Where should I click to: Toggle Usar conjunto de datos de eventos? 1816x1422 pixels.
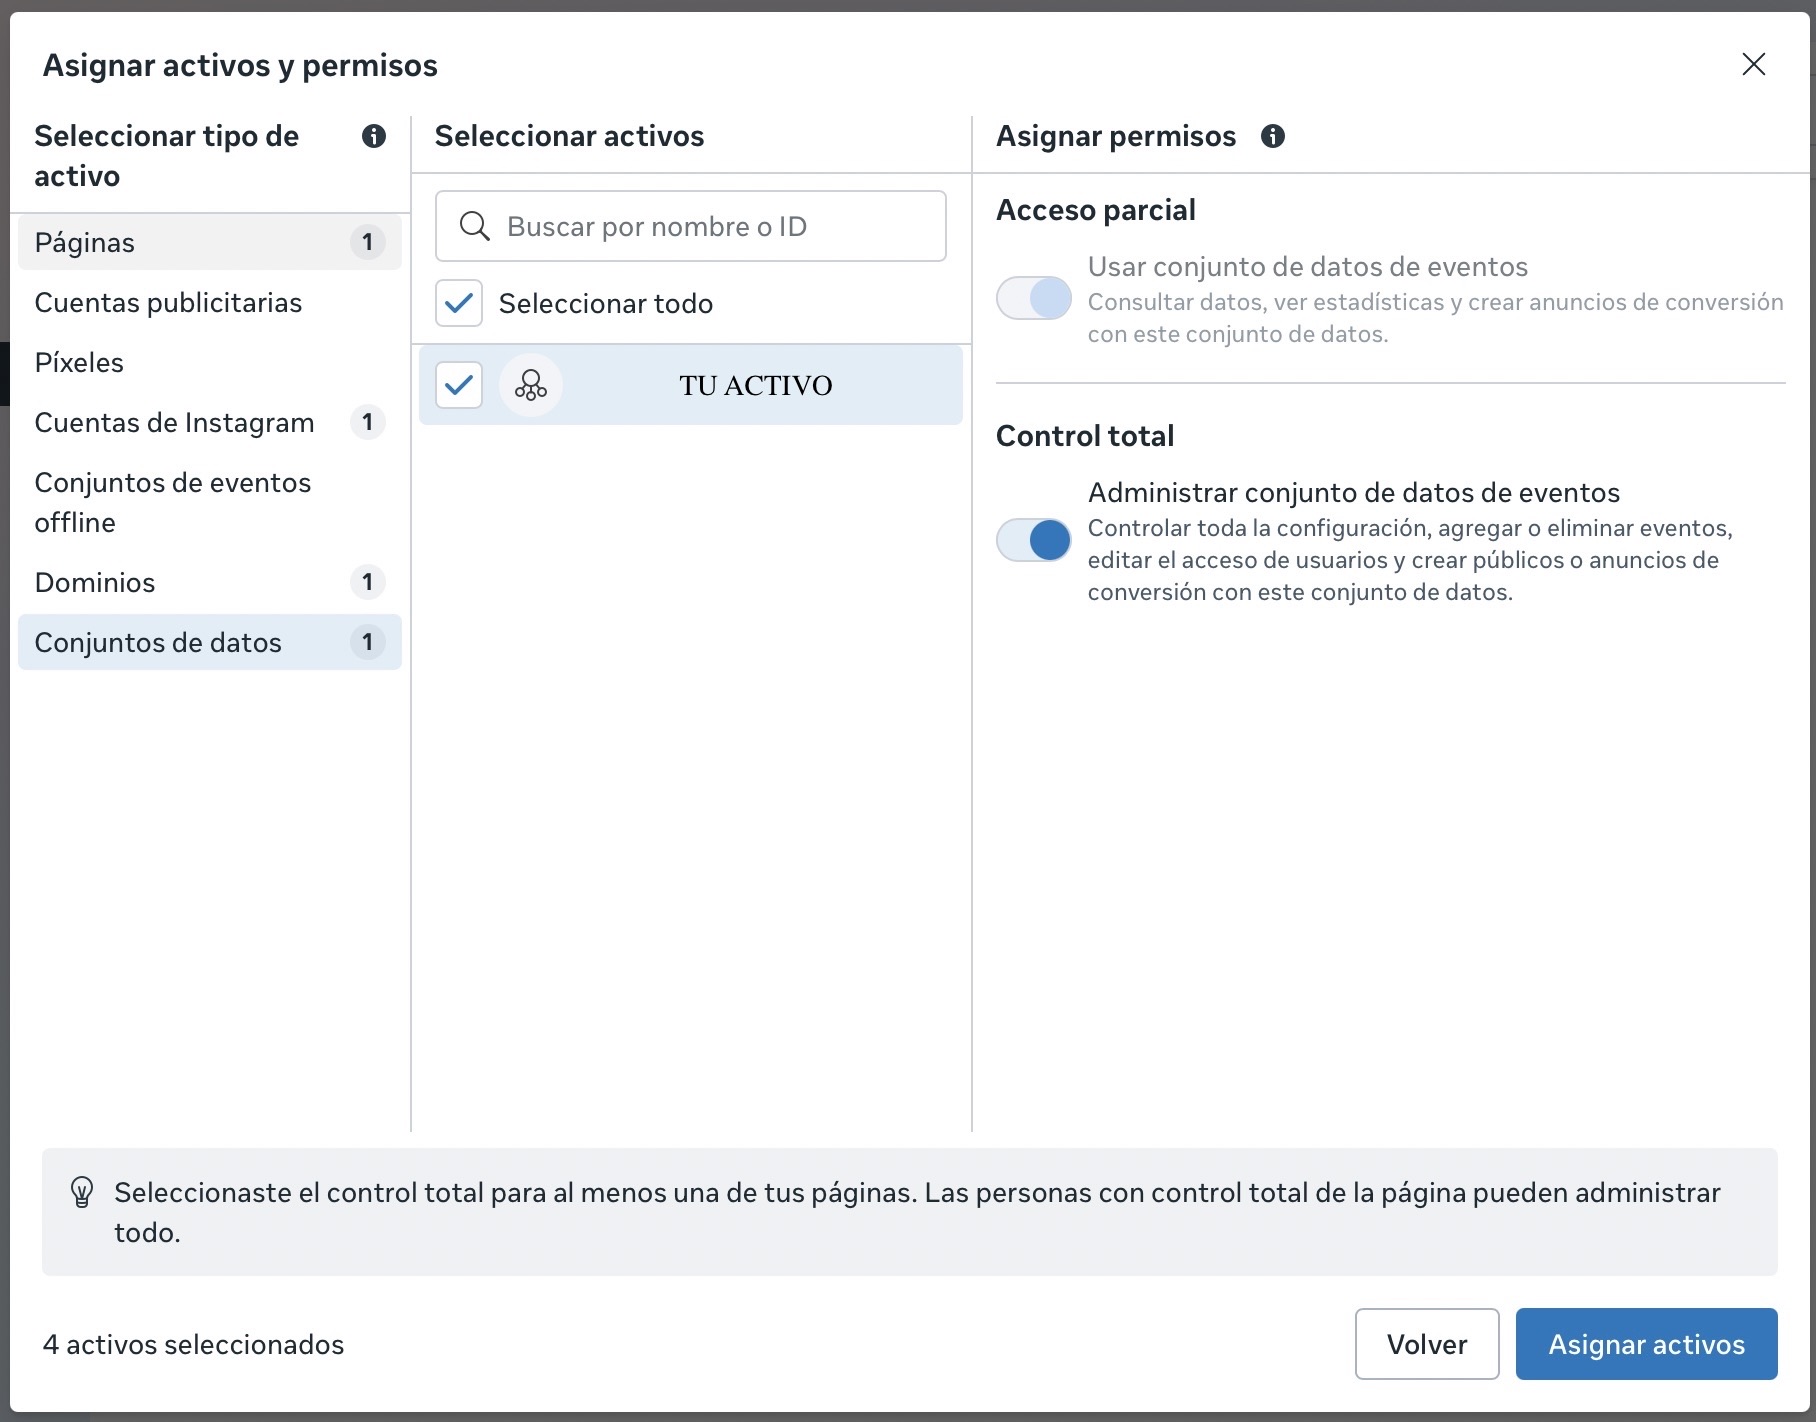tap(1033, 298)
